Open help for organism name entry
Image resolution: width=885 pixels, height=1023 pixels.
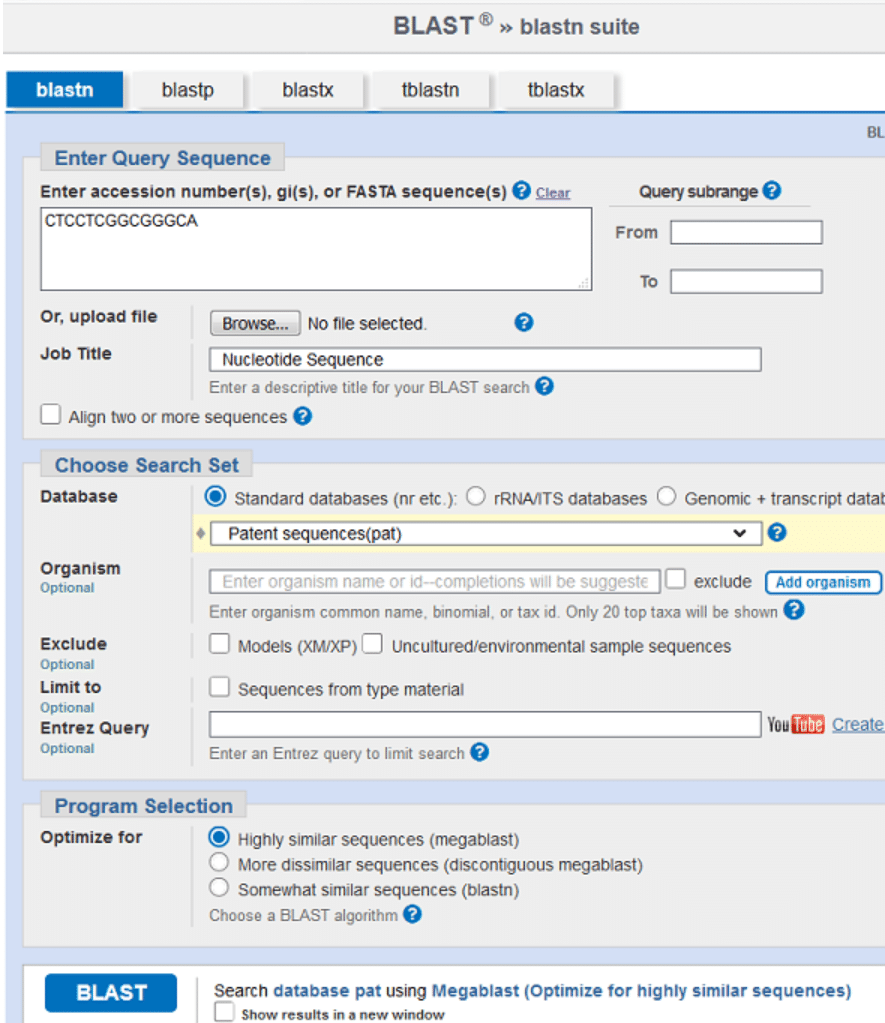tap(794, 610)
